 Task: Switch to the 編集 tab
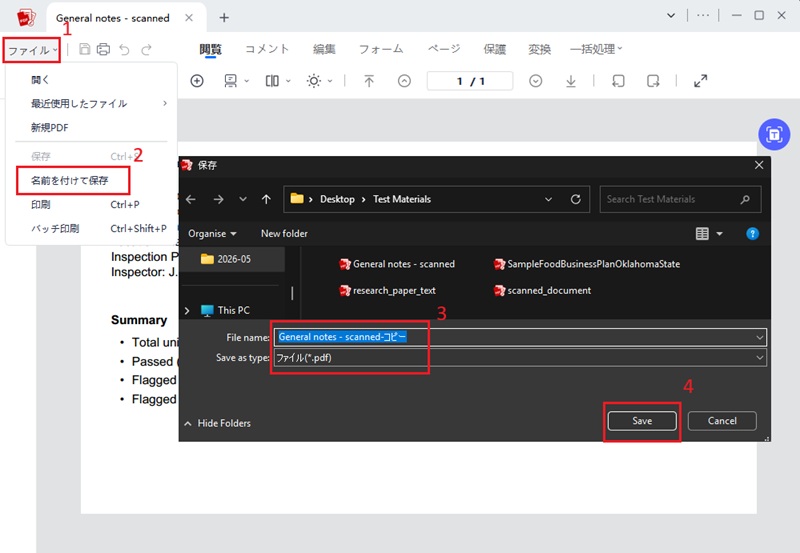[x=324, y=49]
